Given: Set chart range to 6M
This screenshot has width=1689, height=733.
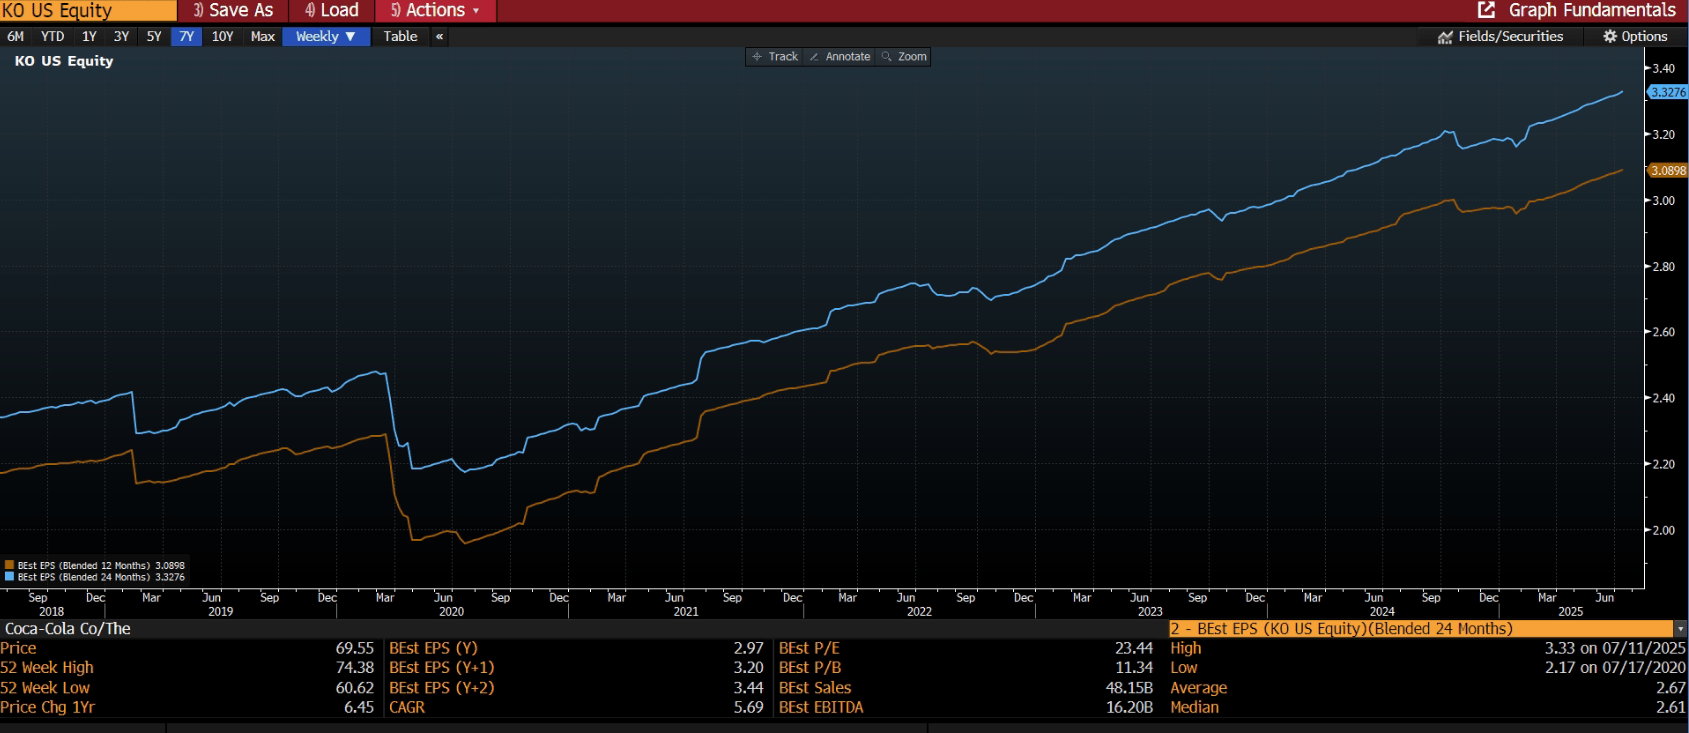Looking at the screenshot, I should [x=16, y=37].
